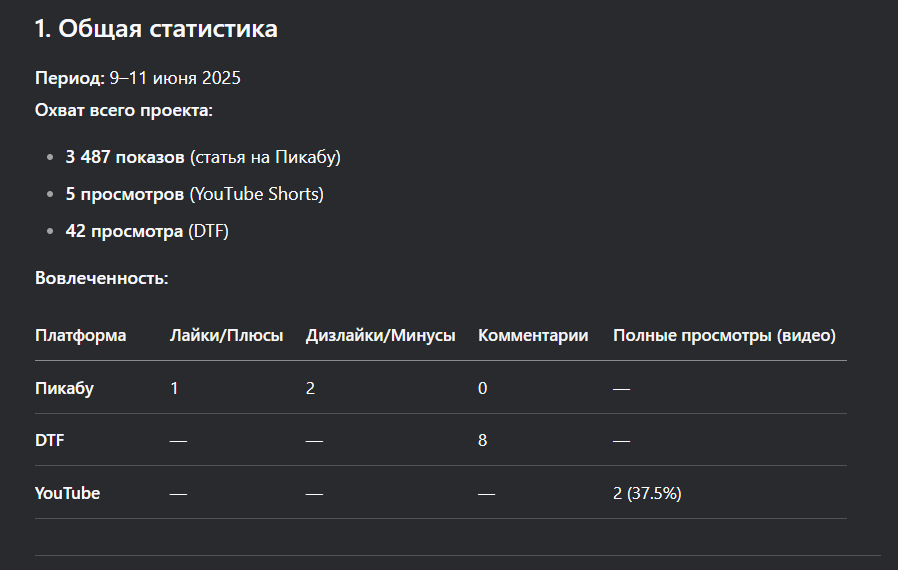
Task: Click the "1. Общая статистика" heading
Action: coord(156,29)
